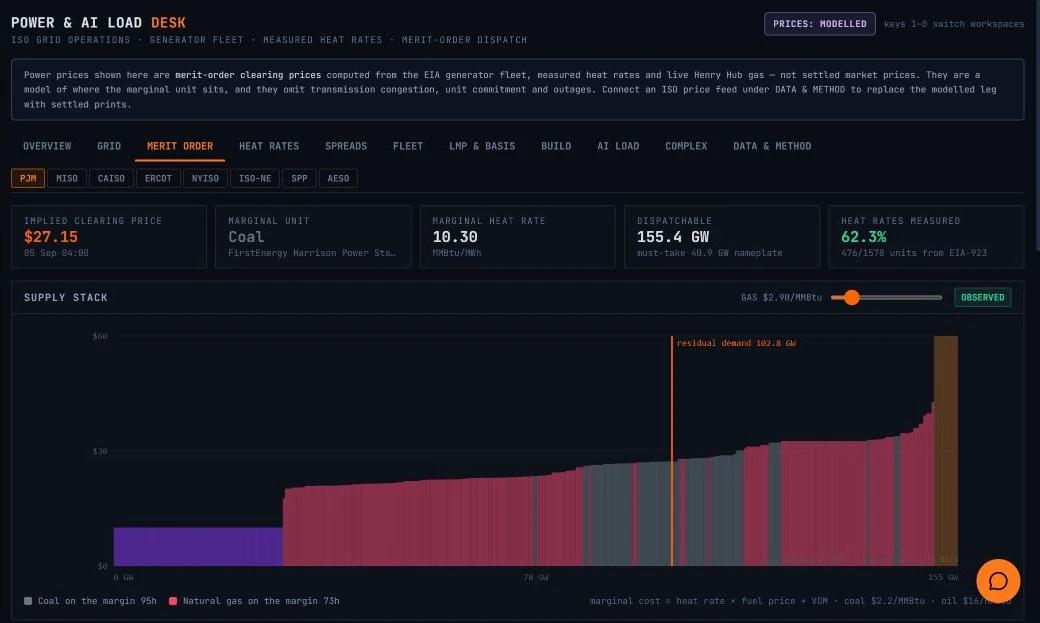The height and width of the screenshot is (623, 1040).
Task: Click the gas price slider track
Action: (886, 297)
